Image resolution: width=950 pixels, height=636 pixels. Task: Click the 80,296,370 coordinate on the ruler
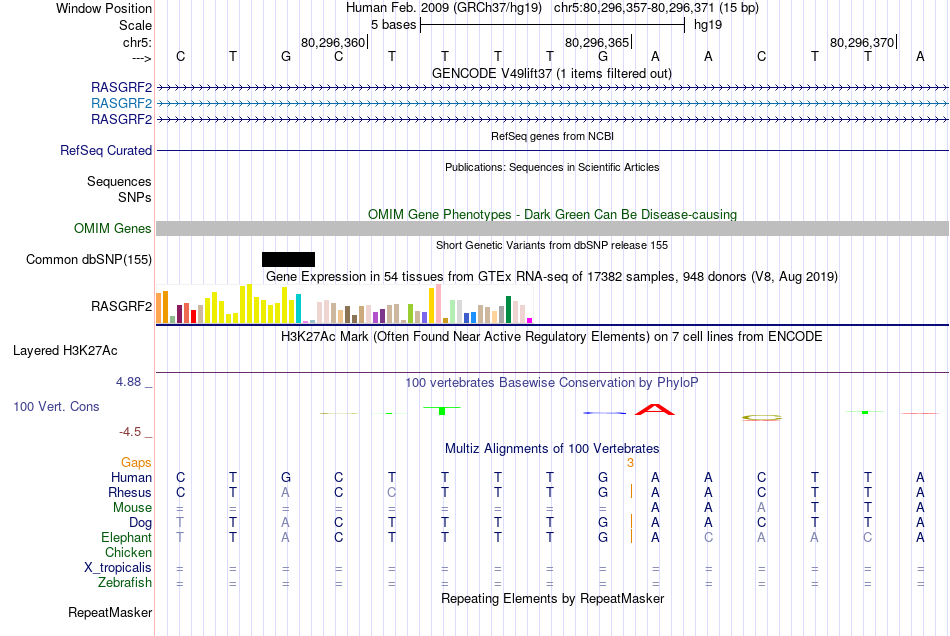click(862, 42)
